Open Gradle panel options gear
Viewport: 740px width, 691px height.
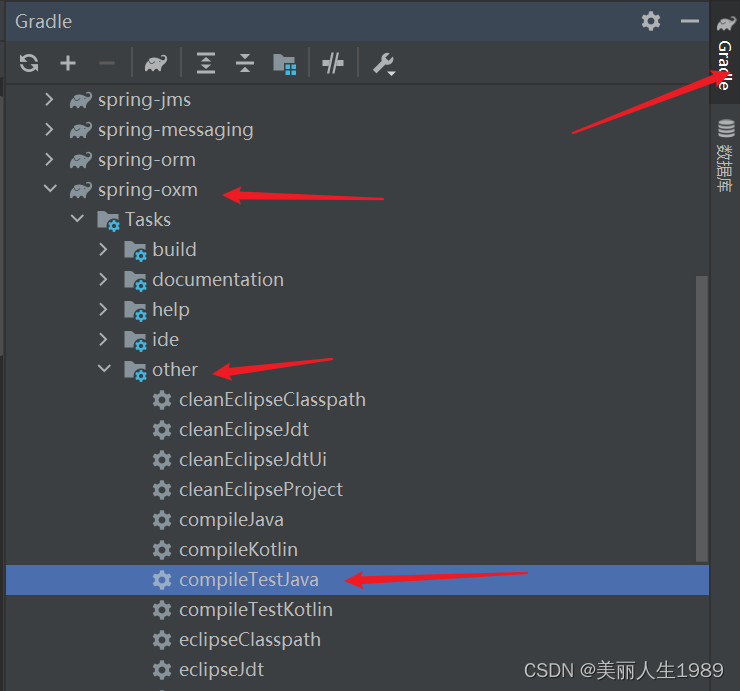[x=651, y=21]
